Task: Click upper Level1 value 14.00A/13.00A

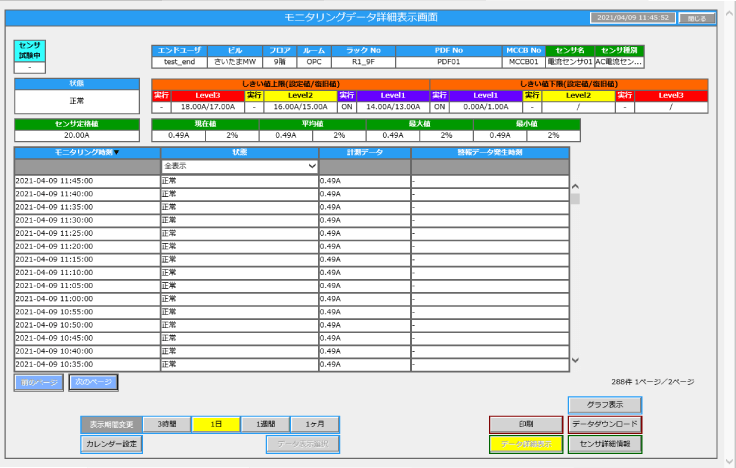Action: point(393,107)
